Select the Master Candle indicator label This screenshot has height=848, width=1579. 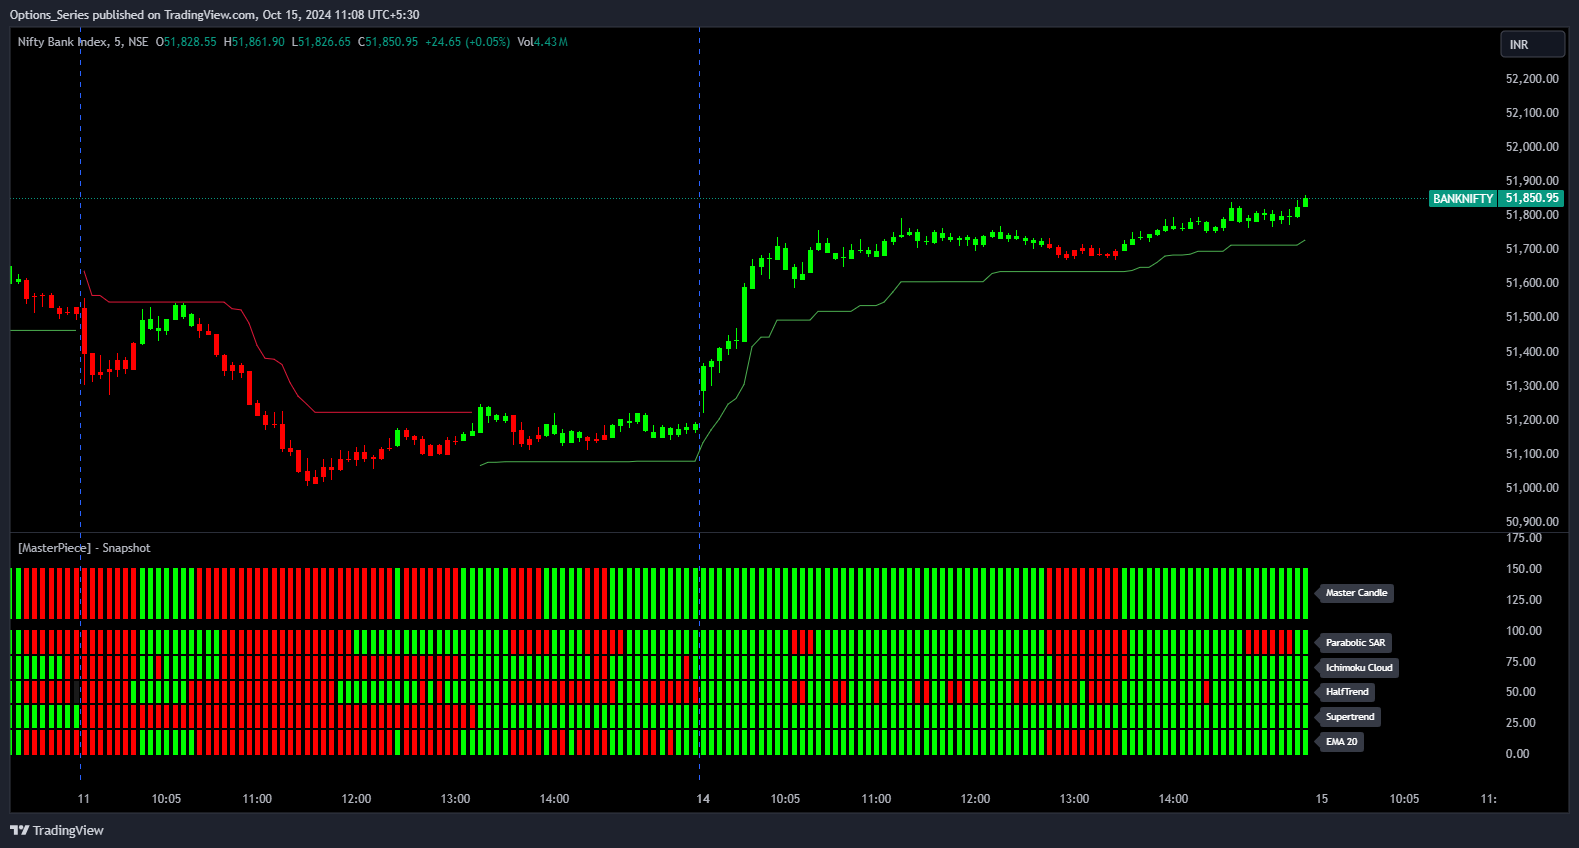[x=1356, y=593]
